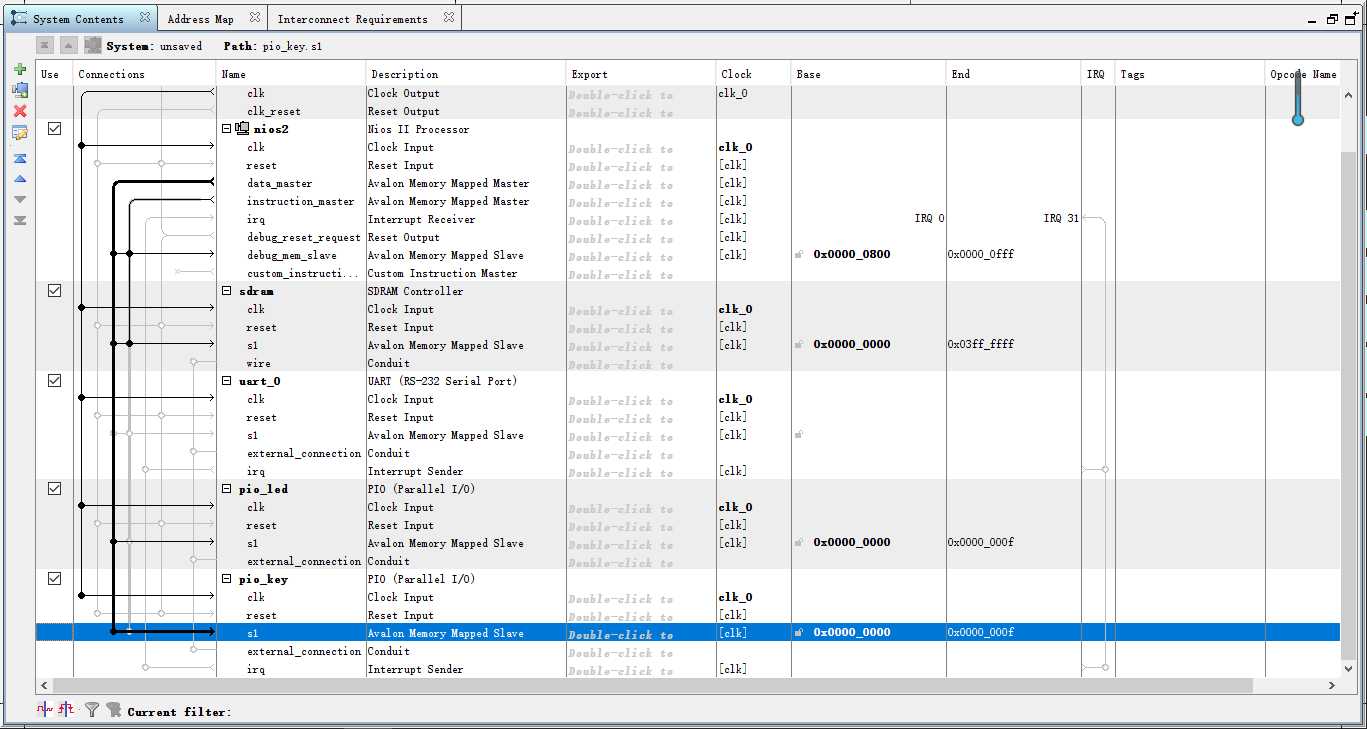Toggle the lock icon for uart_0 s1 base
Image resolution: width=1367 pixels, height=729 pixels.
(x=799, y=435)
